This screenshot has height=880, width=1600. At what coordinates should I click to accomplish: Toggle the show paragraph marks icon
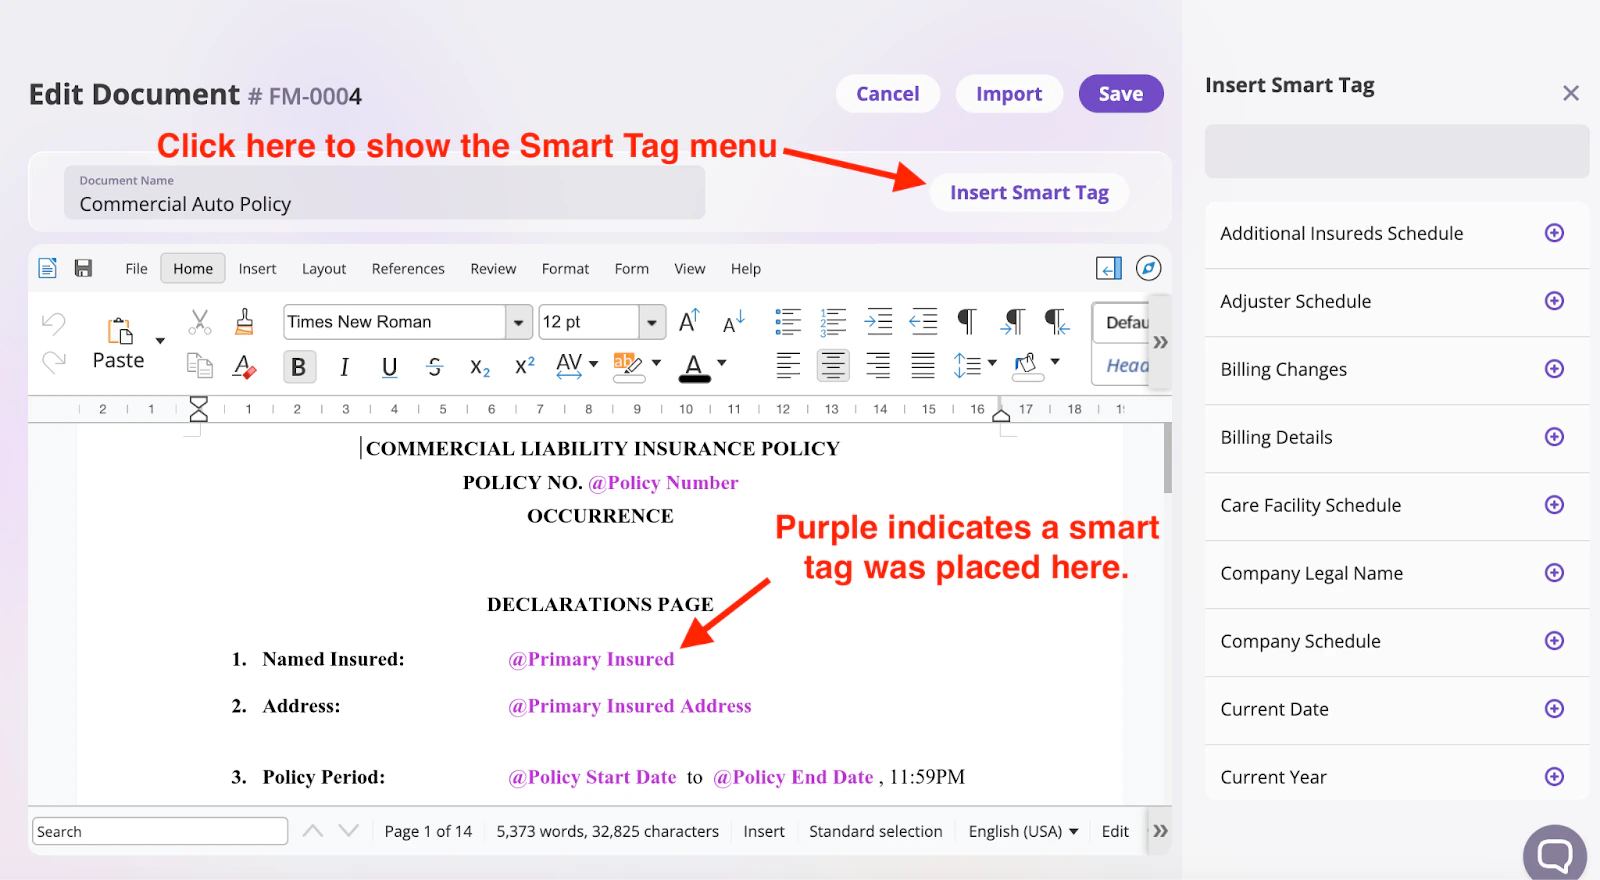(x=967, y=321)
